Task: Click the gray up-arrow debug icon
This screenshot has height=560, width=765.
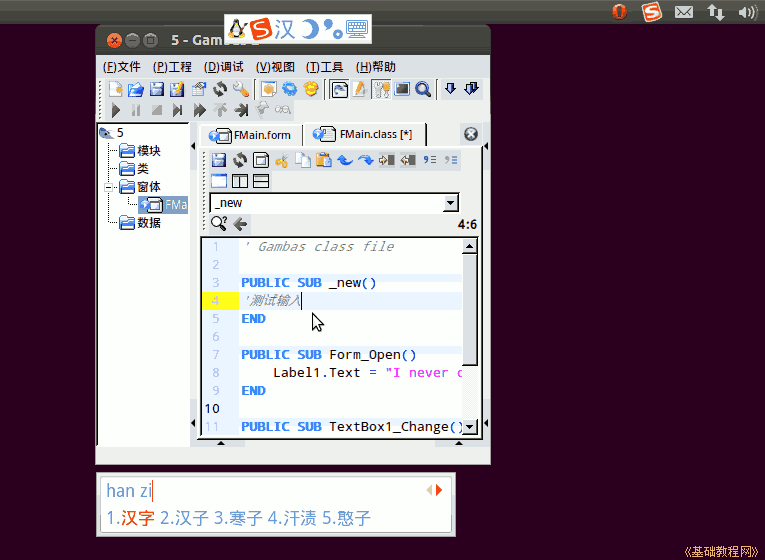Action: tap(220, 110)
